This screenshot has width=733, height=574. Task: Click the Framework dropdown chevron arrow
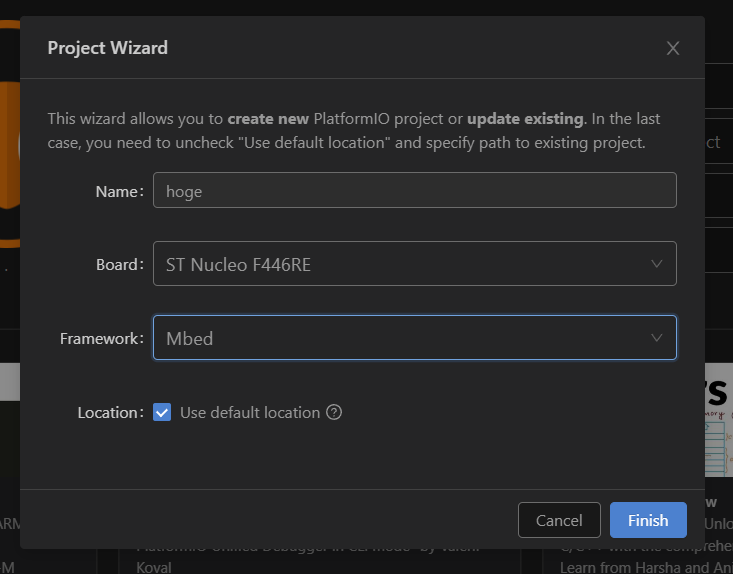pyautogui.click(x=656, y=338)
